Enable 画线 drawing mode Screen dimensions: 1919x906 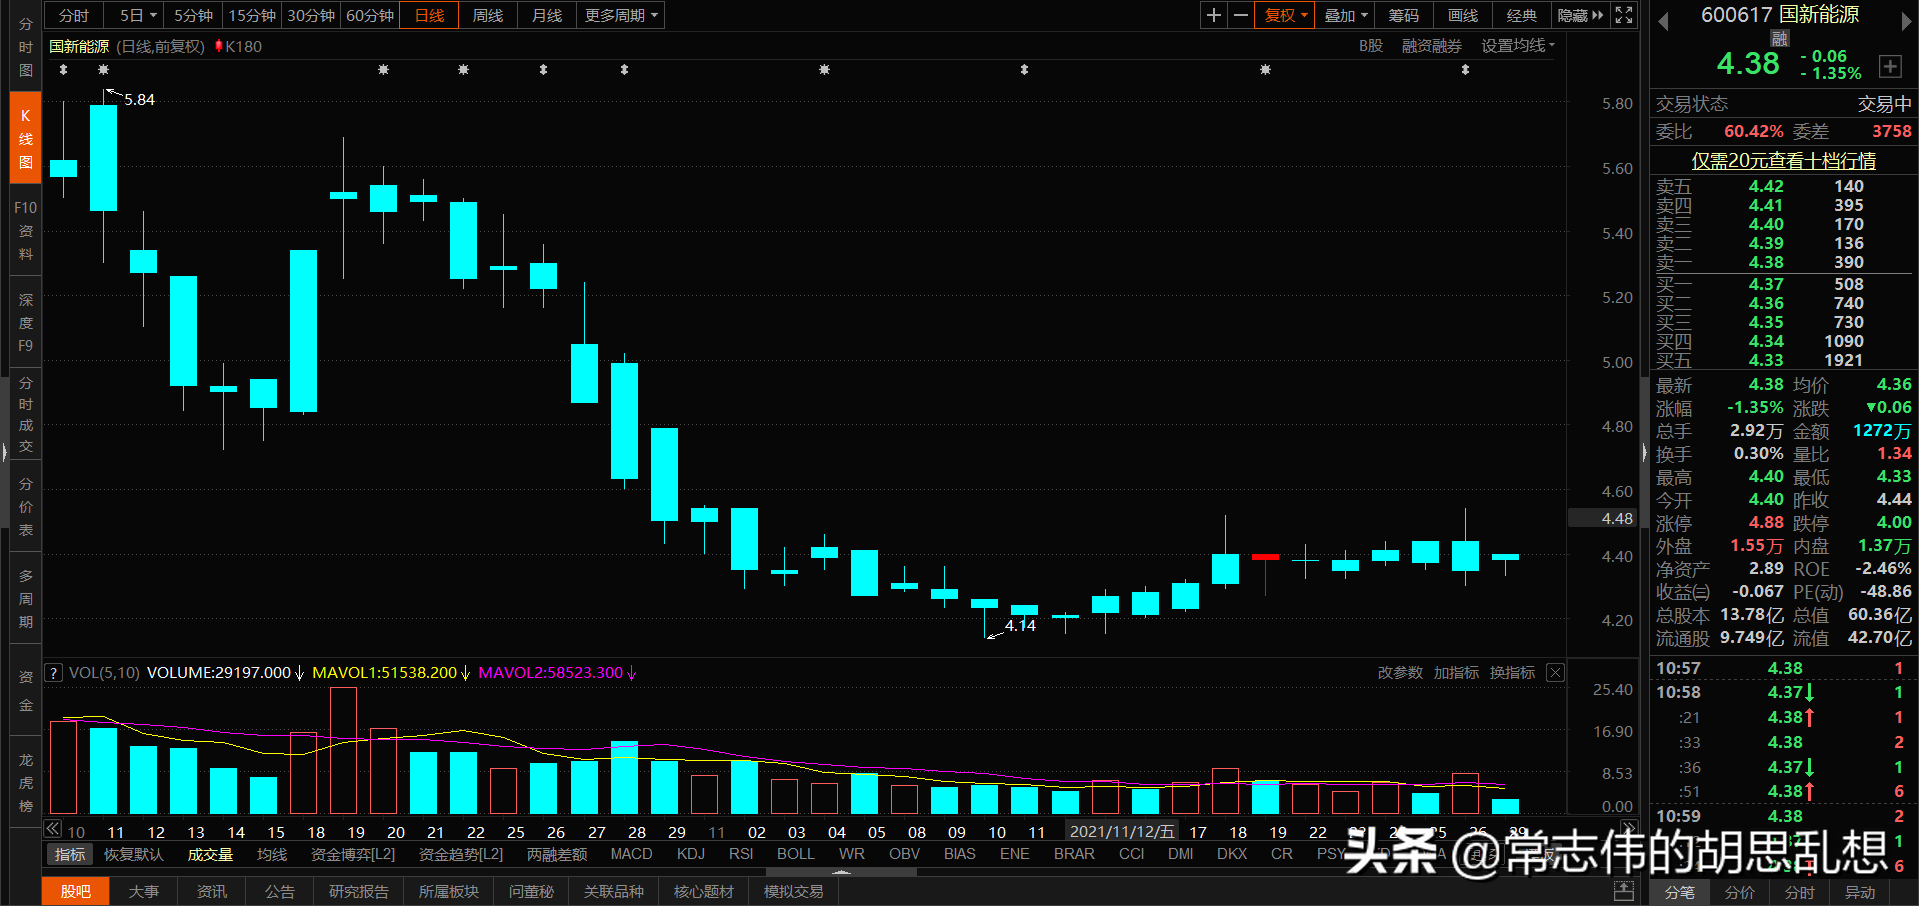[1461, 15]
